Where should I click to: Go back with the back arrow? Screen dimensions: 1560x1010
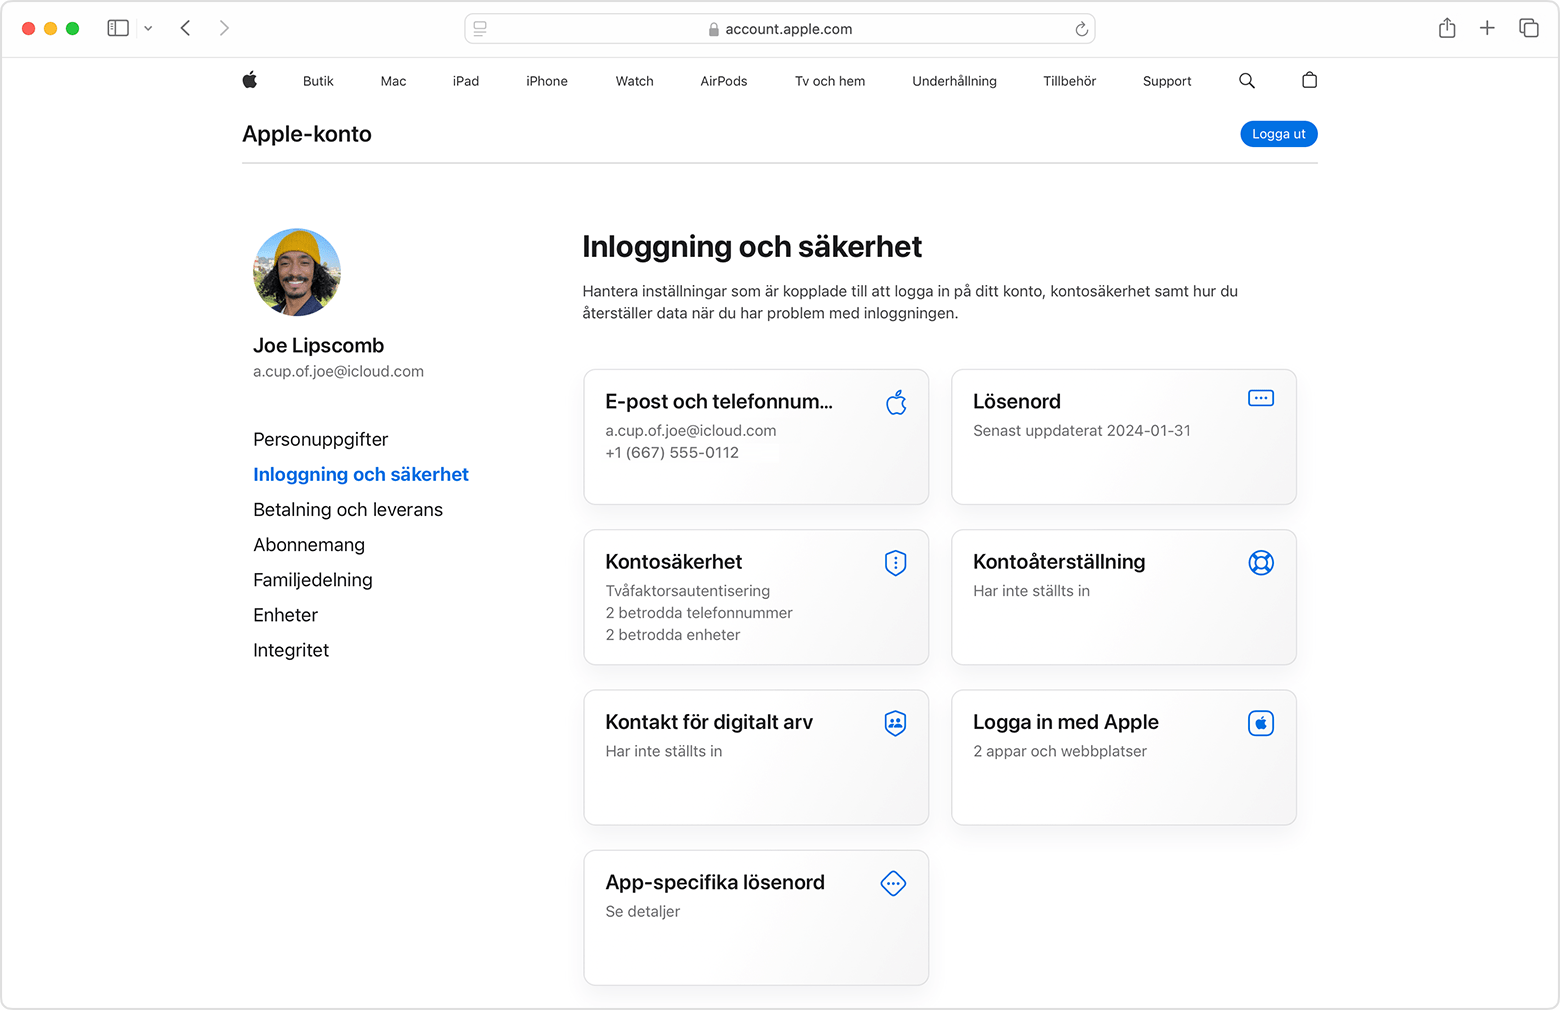point(185,28)
